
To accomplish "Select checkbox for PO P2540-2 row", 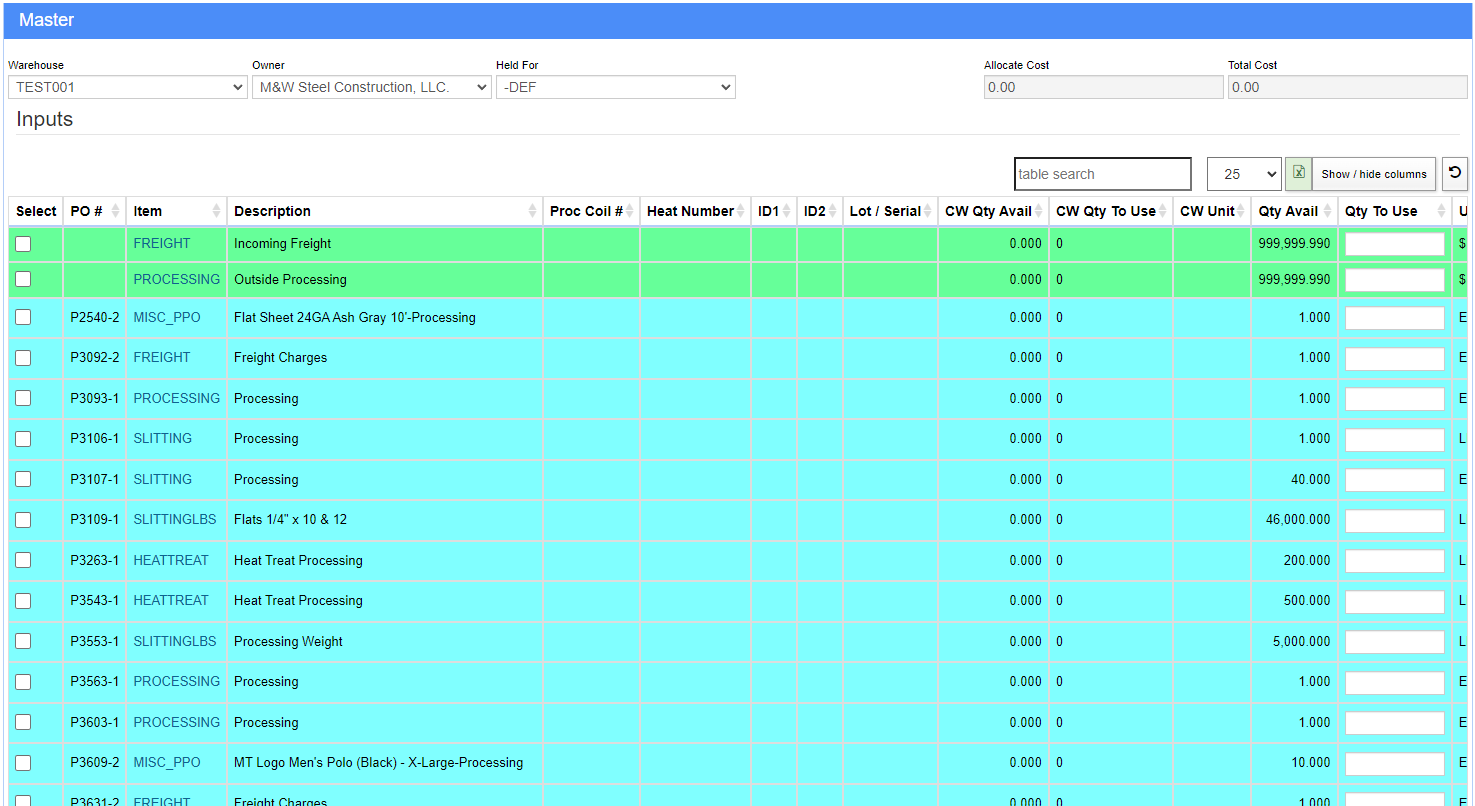I will [23, 317].
